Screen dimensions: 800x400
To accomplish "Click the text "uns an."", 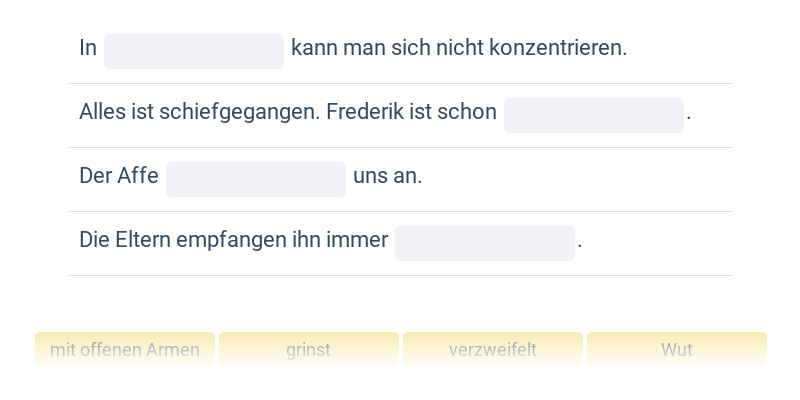I will click(388, 176).
